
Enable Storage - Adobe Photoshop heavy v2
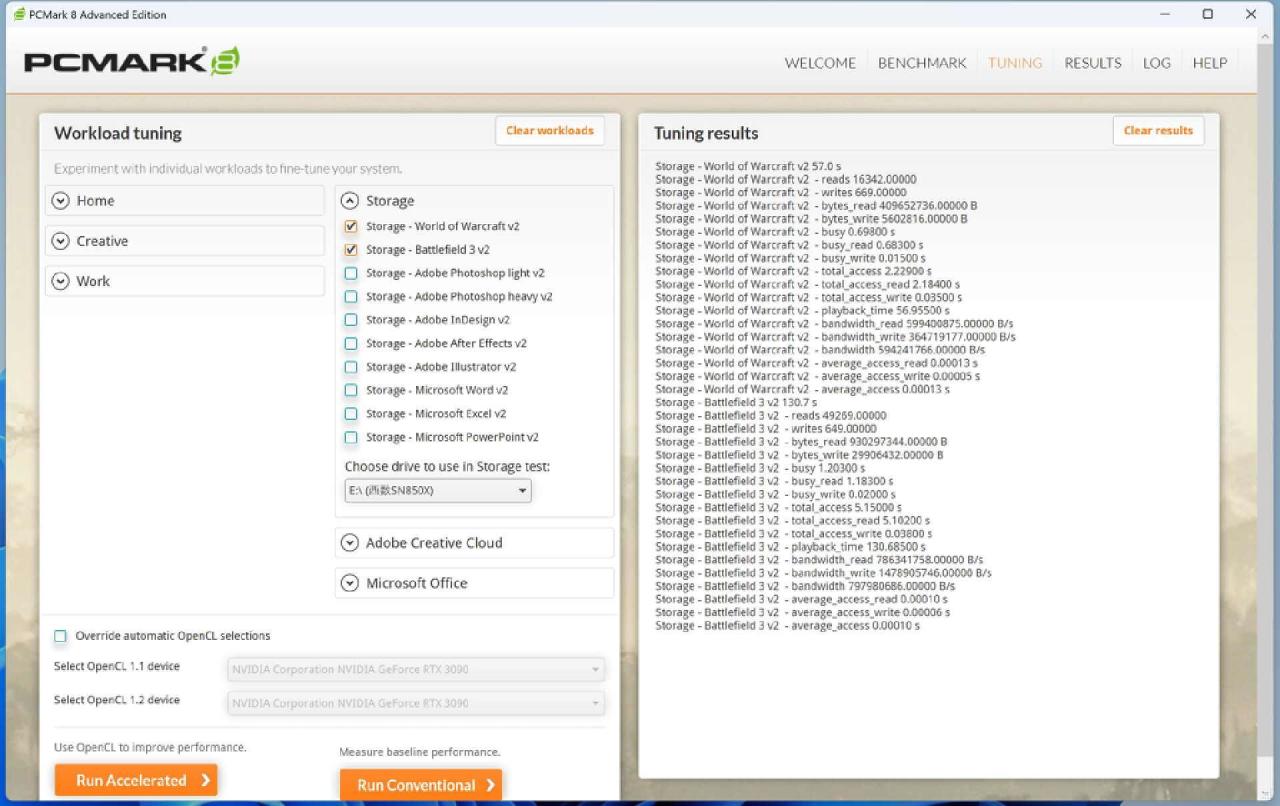351,297
